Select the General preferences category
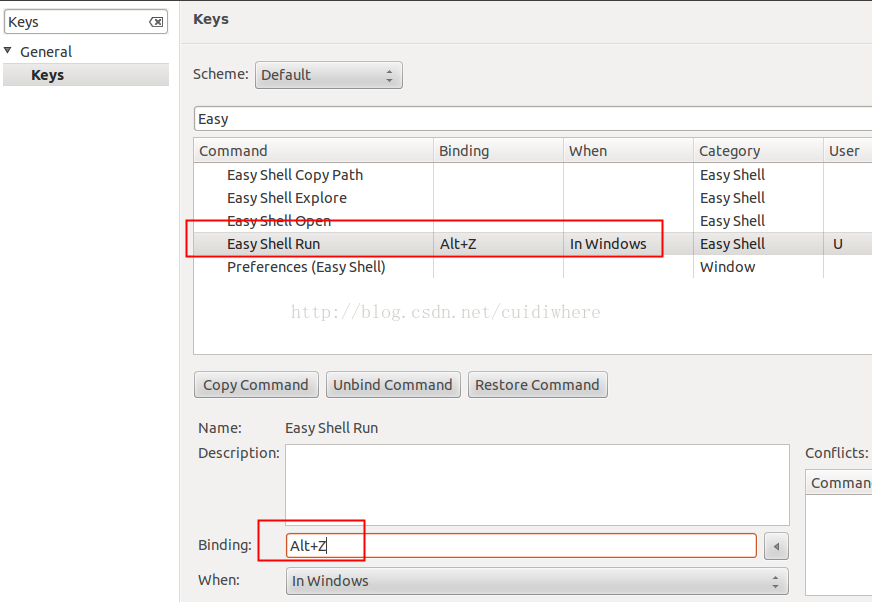The image size is (872, 602). pos(46,52)
